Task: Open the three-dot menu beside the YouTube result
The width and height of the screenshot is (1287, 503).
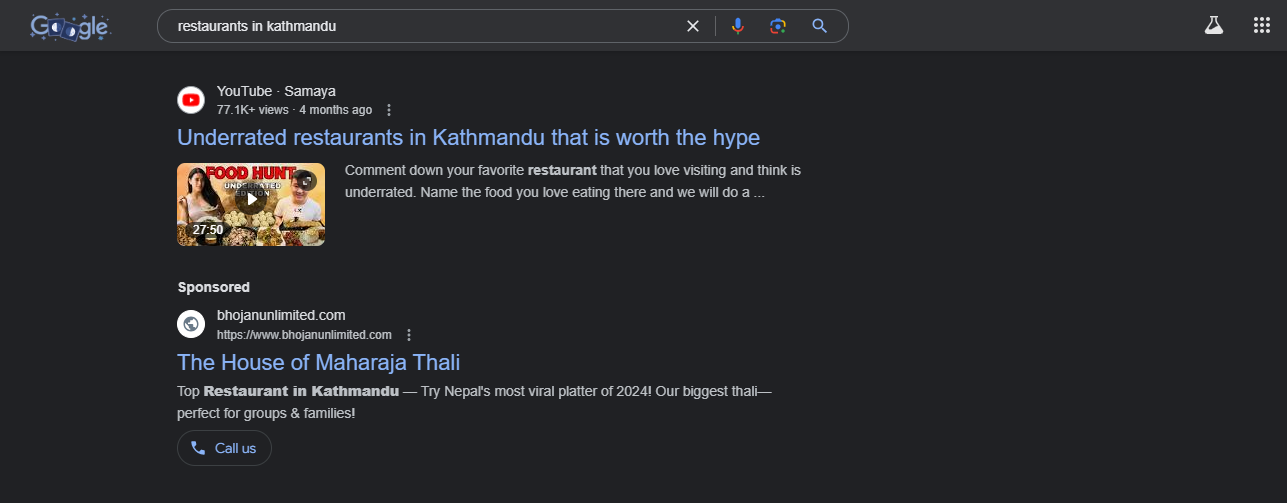Action: [389, 110]
